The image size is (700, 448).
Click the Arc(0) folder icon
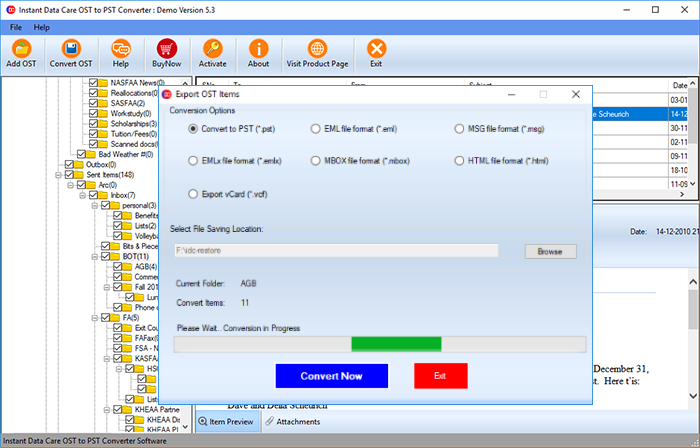[92, 185]
